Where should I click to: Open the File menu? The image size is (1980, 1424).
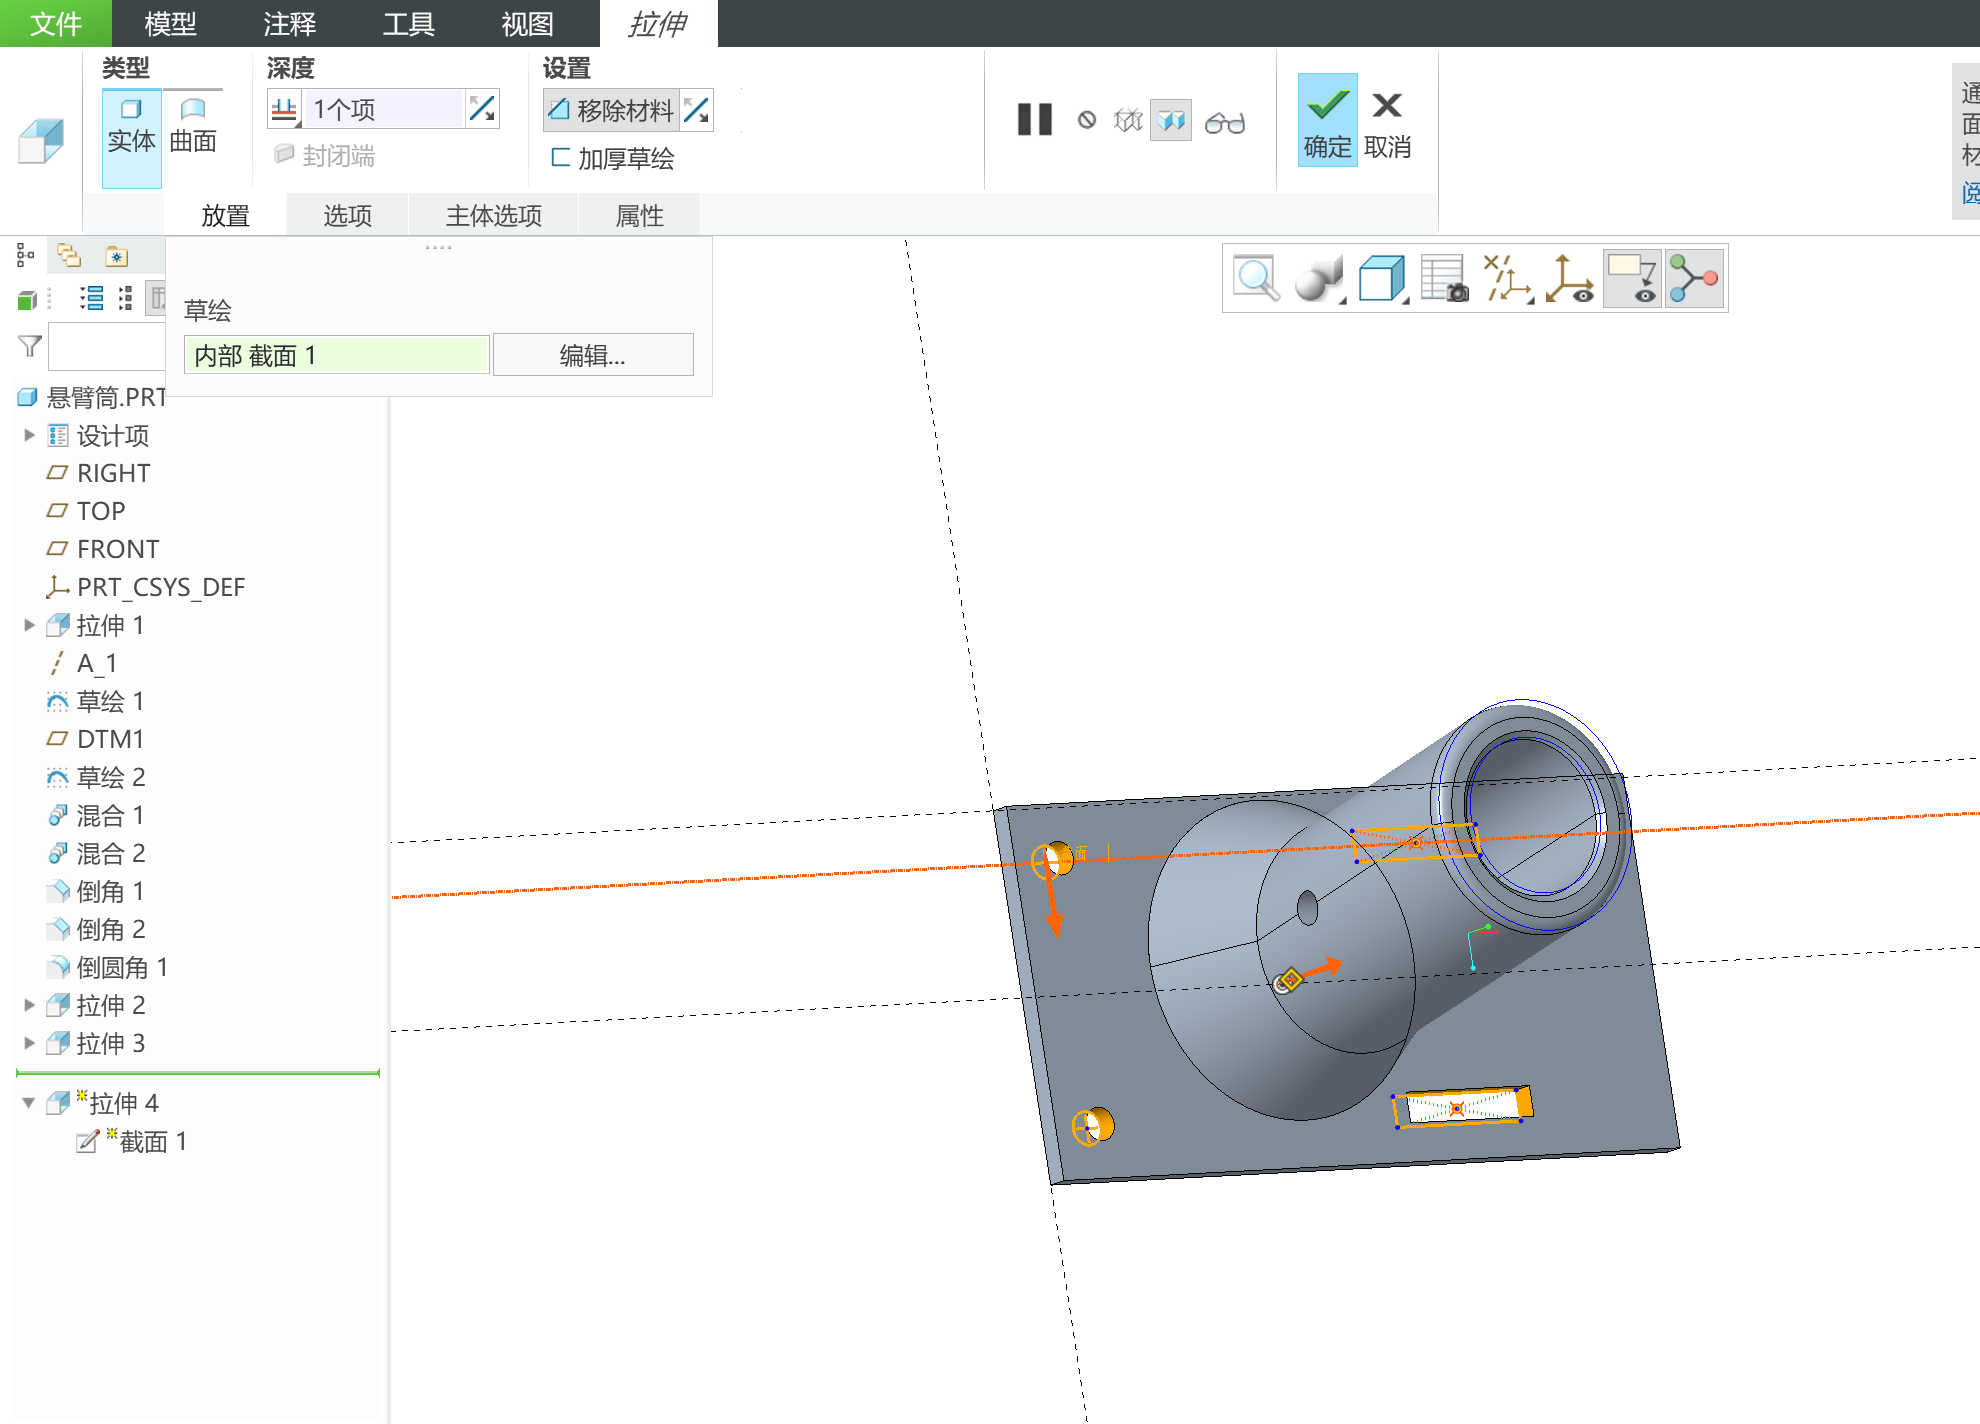(55, 23)
